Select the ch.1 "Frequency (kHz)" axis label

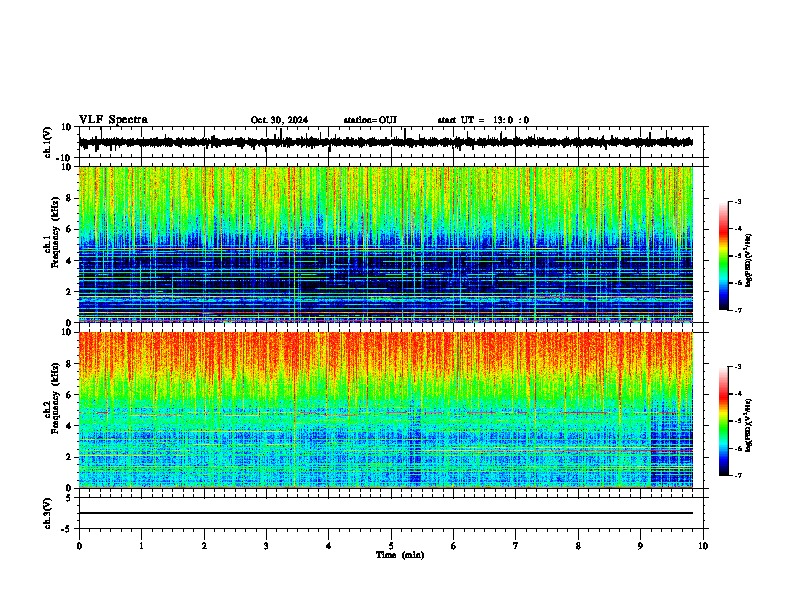tap(55, 234)
